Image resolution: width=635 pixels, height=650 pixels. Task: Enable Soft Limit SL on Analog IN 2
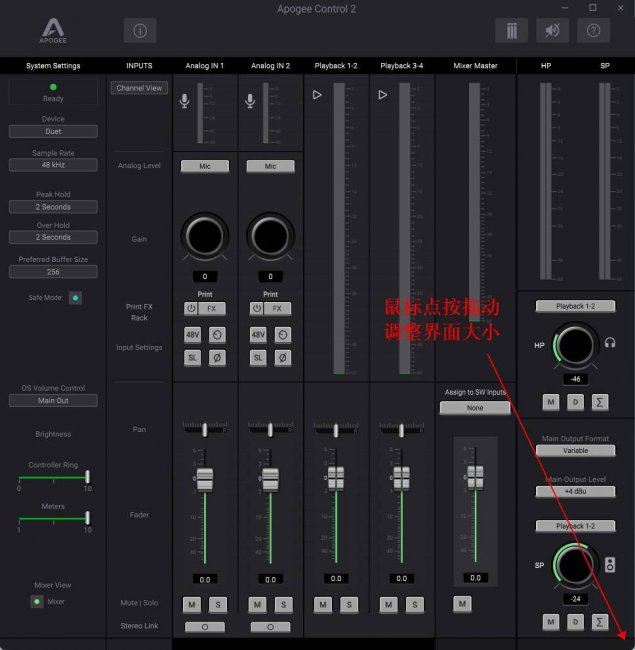[258, 358]
